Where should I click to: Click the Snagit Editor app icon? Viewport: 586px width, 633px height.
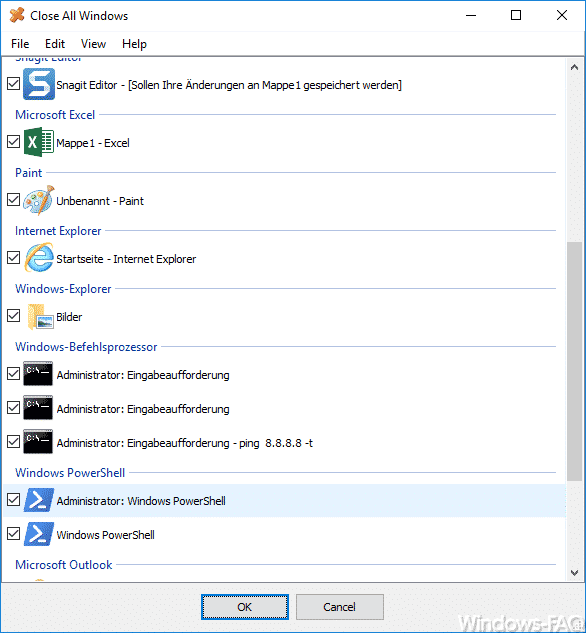38,84
